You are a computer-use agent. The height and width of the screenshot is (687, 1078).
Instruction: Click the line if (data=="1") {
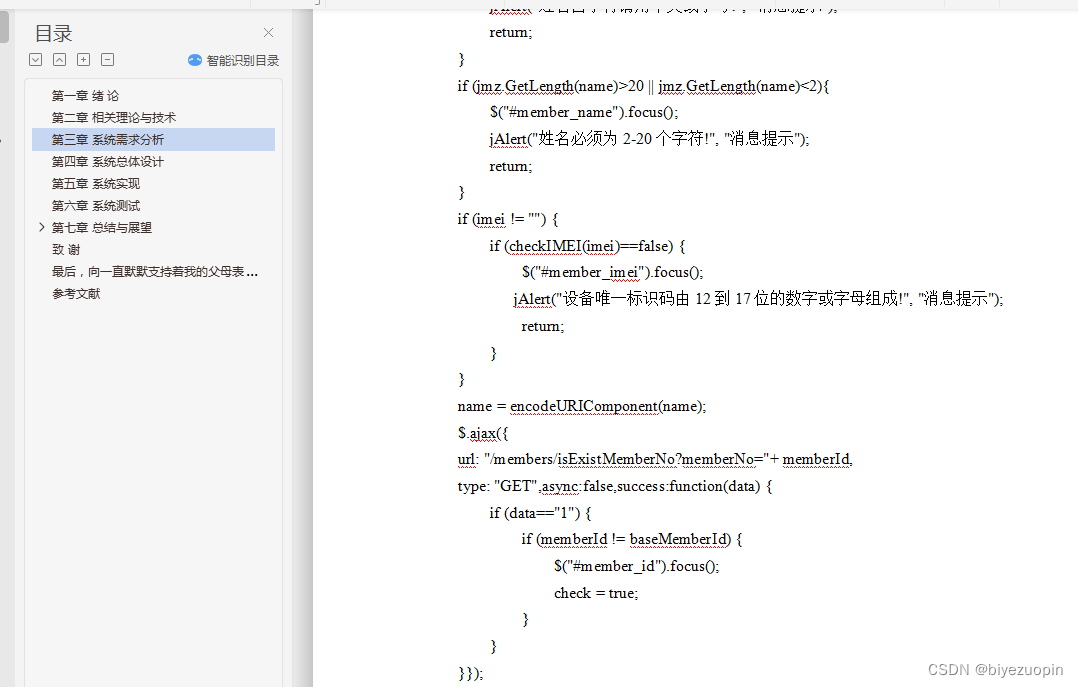point(540,513)
